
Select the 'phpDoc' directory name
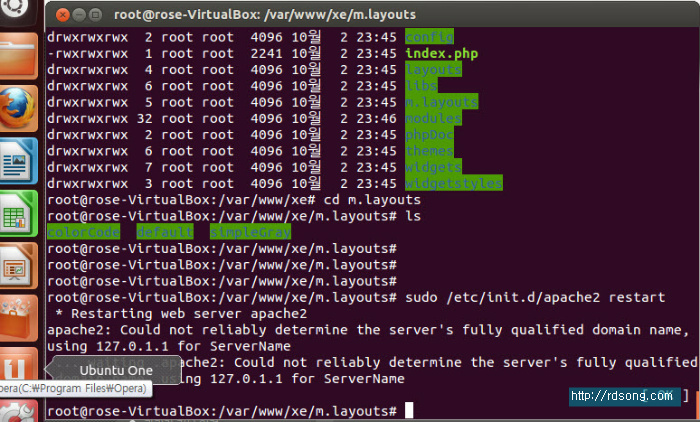point(429,134)
